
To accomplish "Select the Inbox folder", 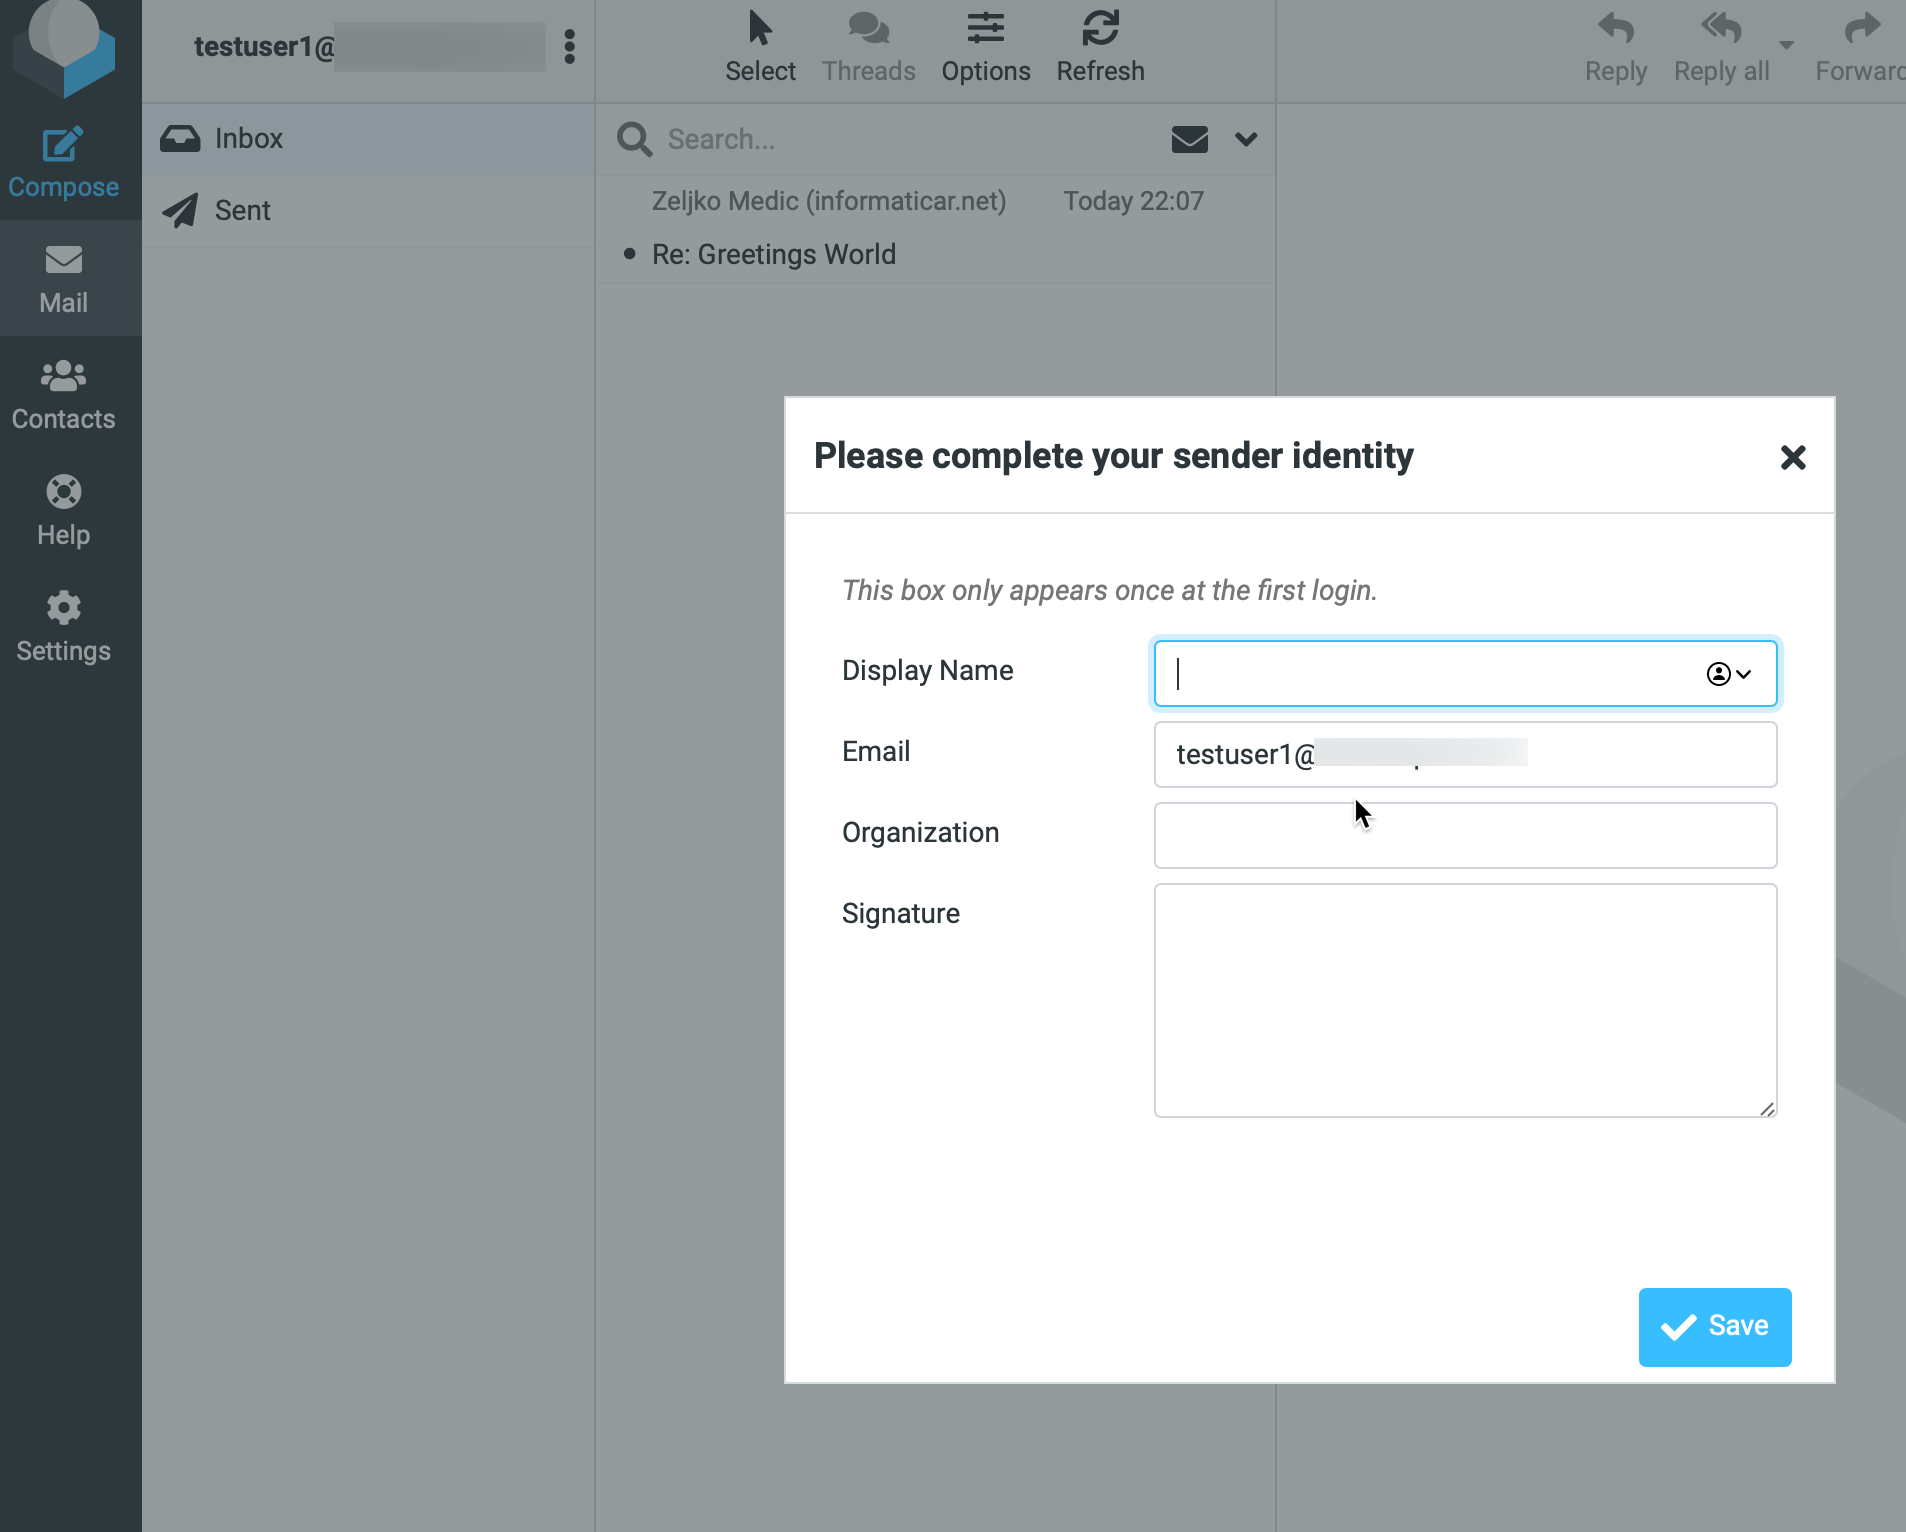I will click(x=368, y=139).
